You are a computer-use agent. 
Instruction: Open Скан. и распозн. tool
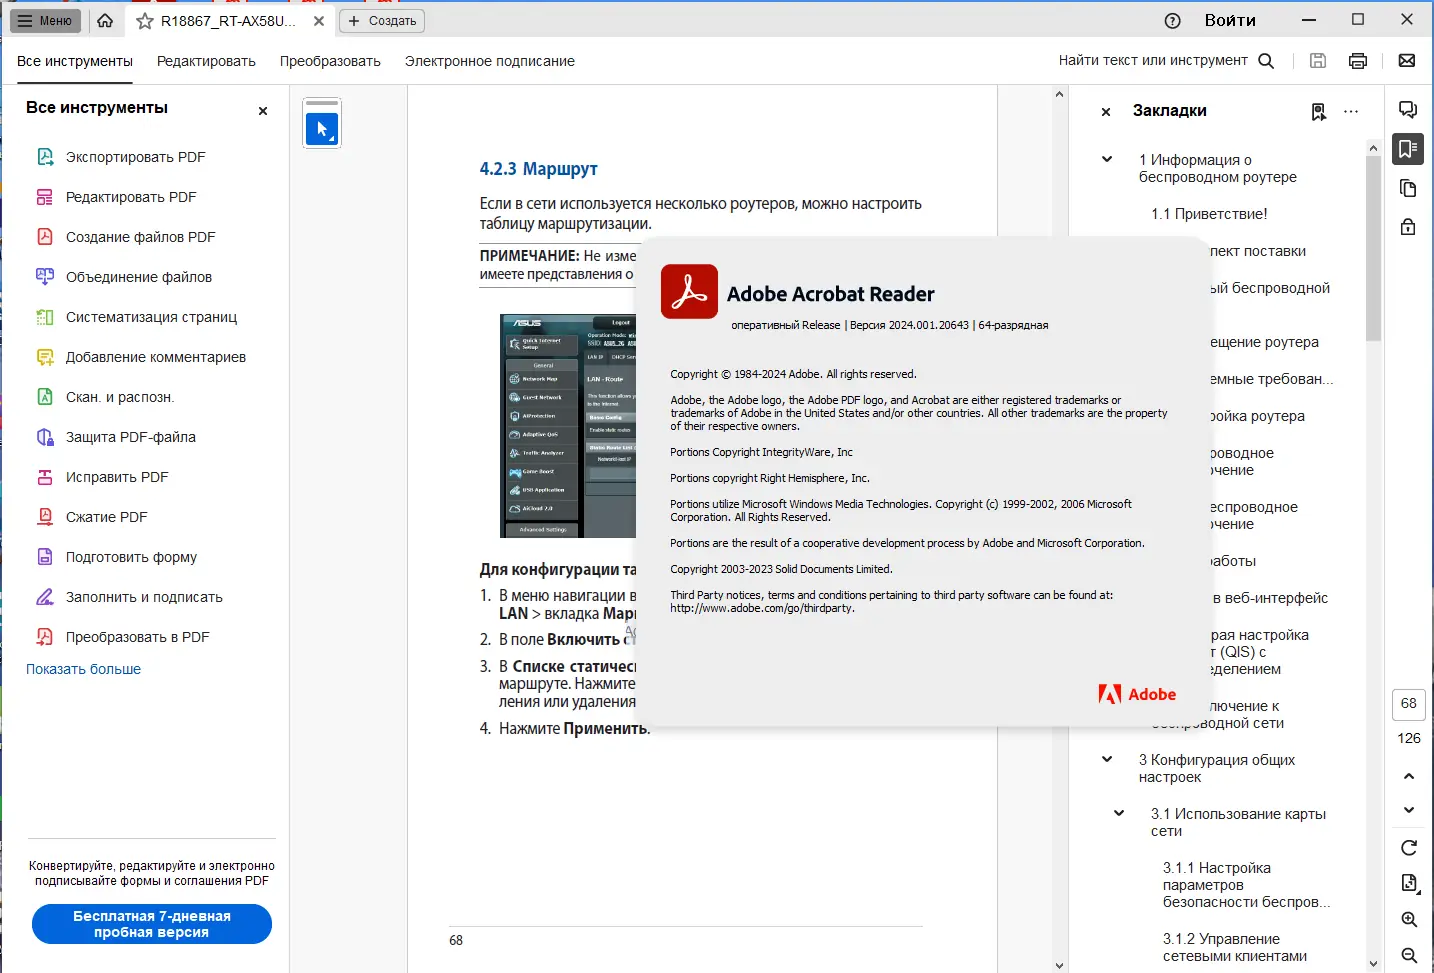coord(120,397)
